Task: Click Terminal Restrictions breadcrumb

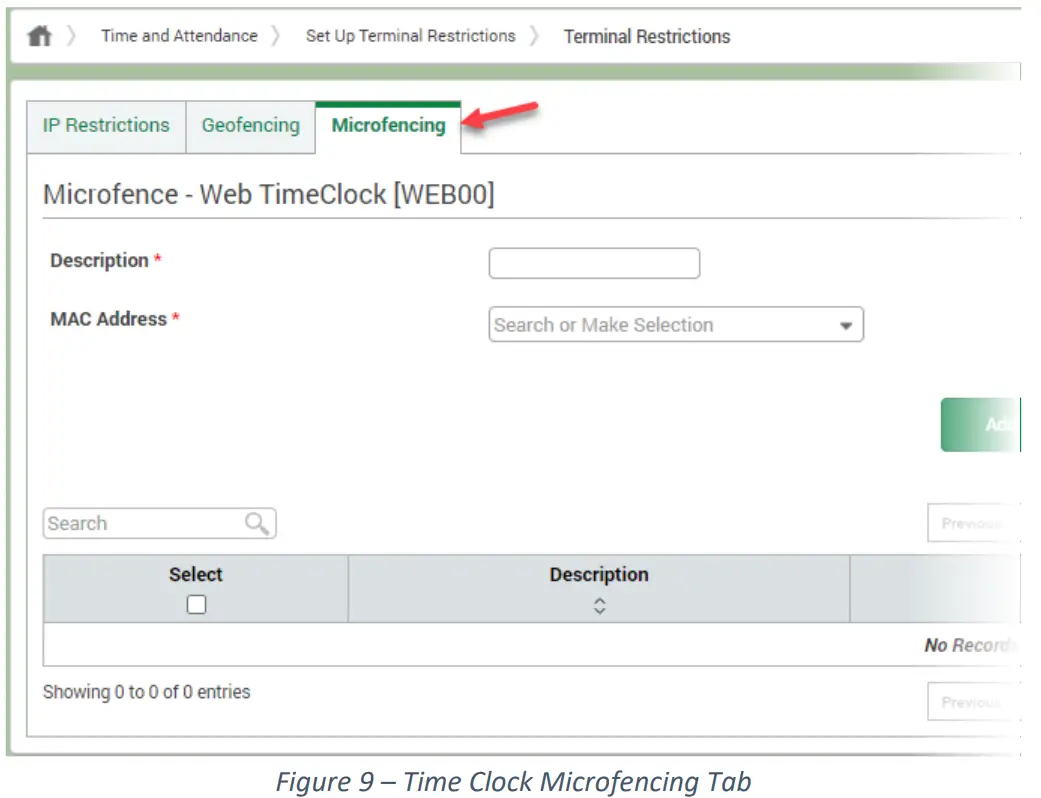Action: [647, 37]
